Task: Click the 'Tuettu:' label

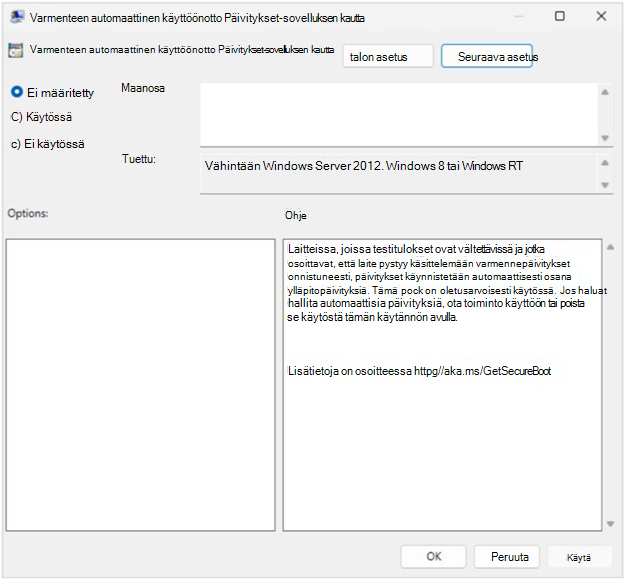Action: (x=139, y=159)
